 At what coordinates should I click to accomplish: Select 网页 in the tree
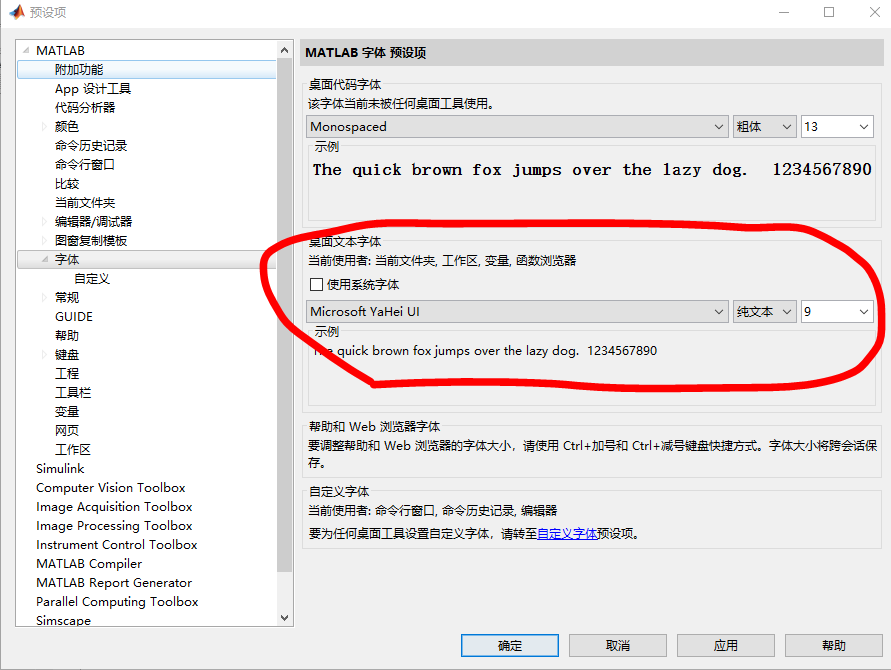point(66,430)
